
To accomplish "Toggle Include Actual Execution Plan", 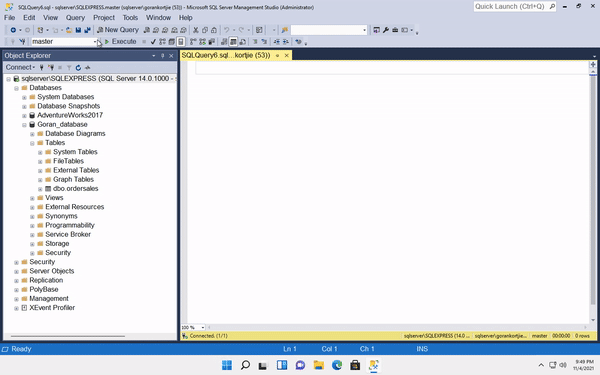I will tap(193, 41).
